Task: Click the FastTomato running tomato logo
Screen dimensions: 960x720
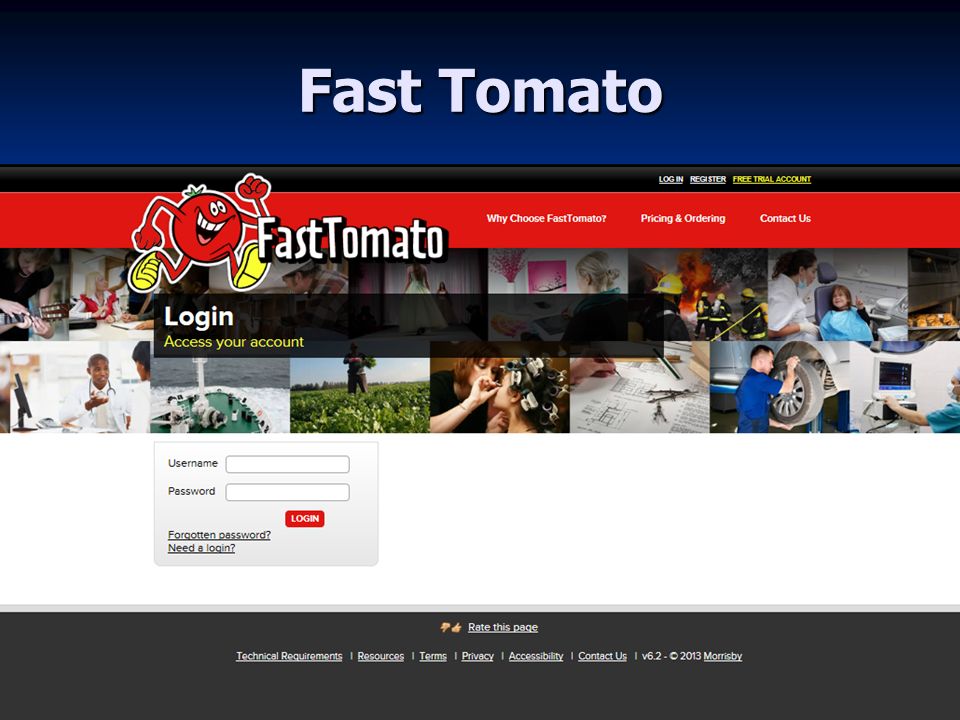Action: pos(288,233)
